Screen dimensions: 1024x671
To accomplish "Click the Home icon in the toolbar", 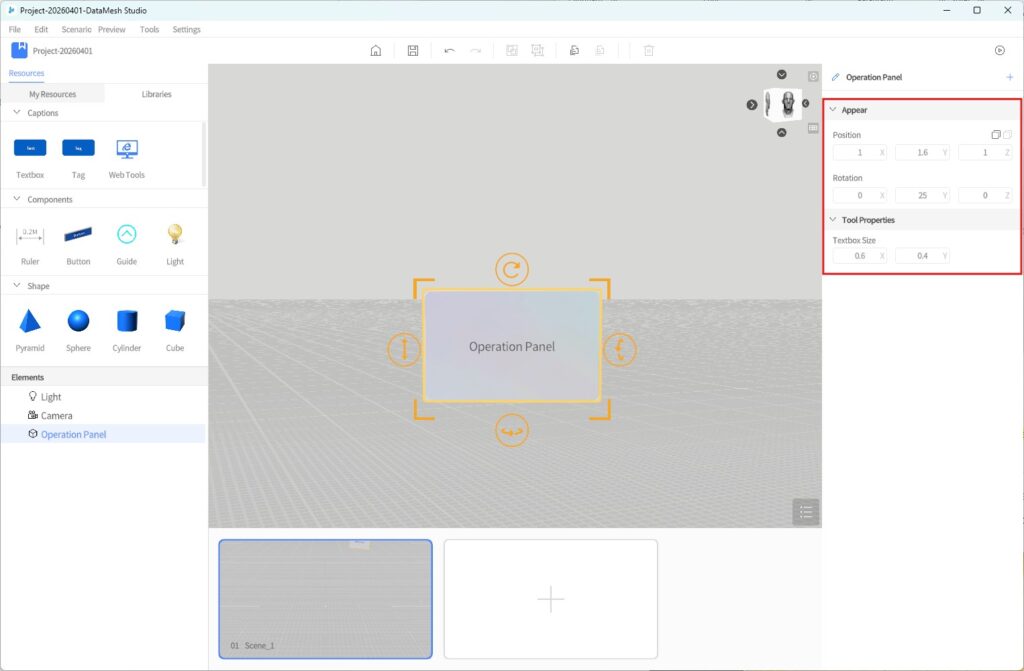I will tap(376, 51).
